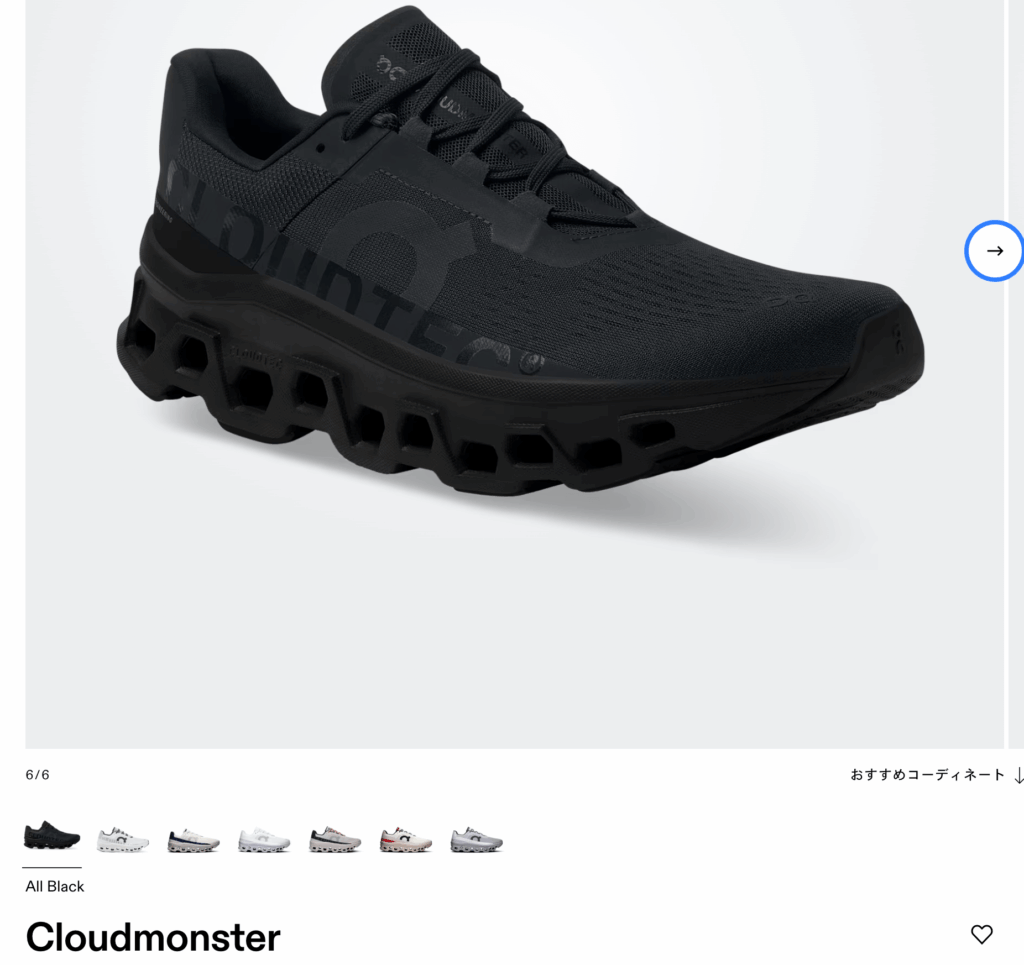Select the shoe variant with red accent

406,841
